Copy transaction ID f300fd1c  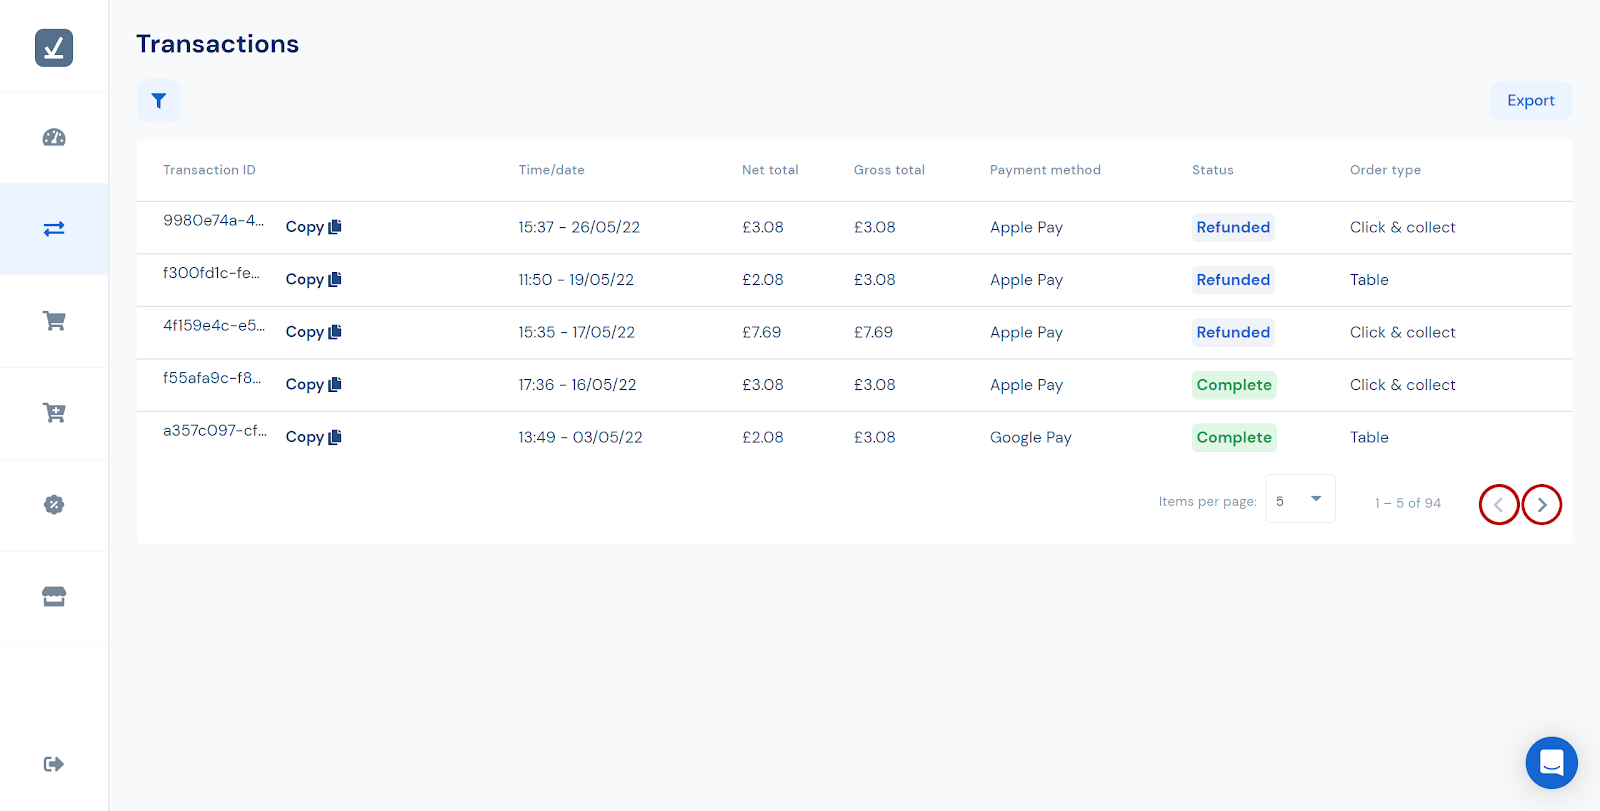click(x=313, y=280)
